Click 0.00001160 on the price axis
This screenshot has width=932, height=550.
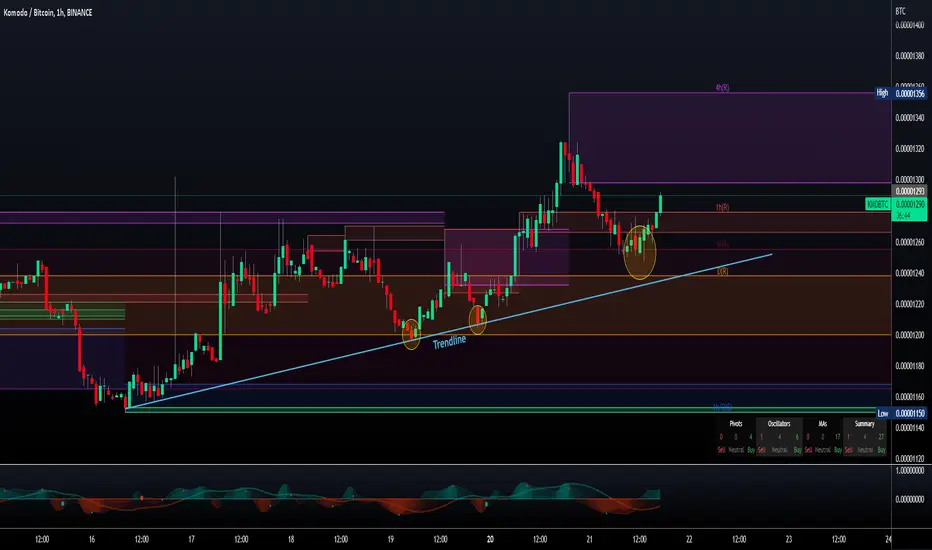coord(910,397)
